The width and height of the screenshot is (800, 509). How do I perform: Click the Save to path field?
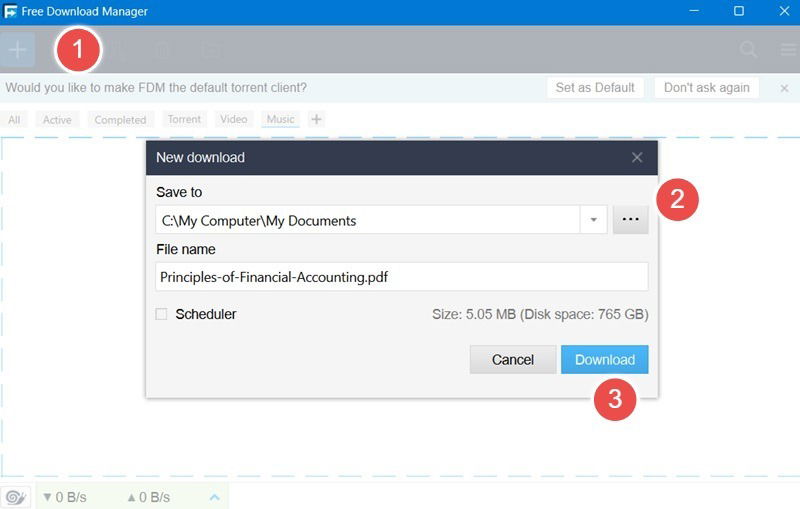[x=368, y=220]
